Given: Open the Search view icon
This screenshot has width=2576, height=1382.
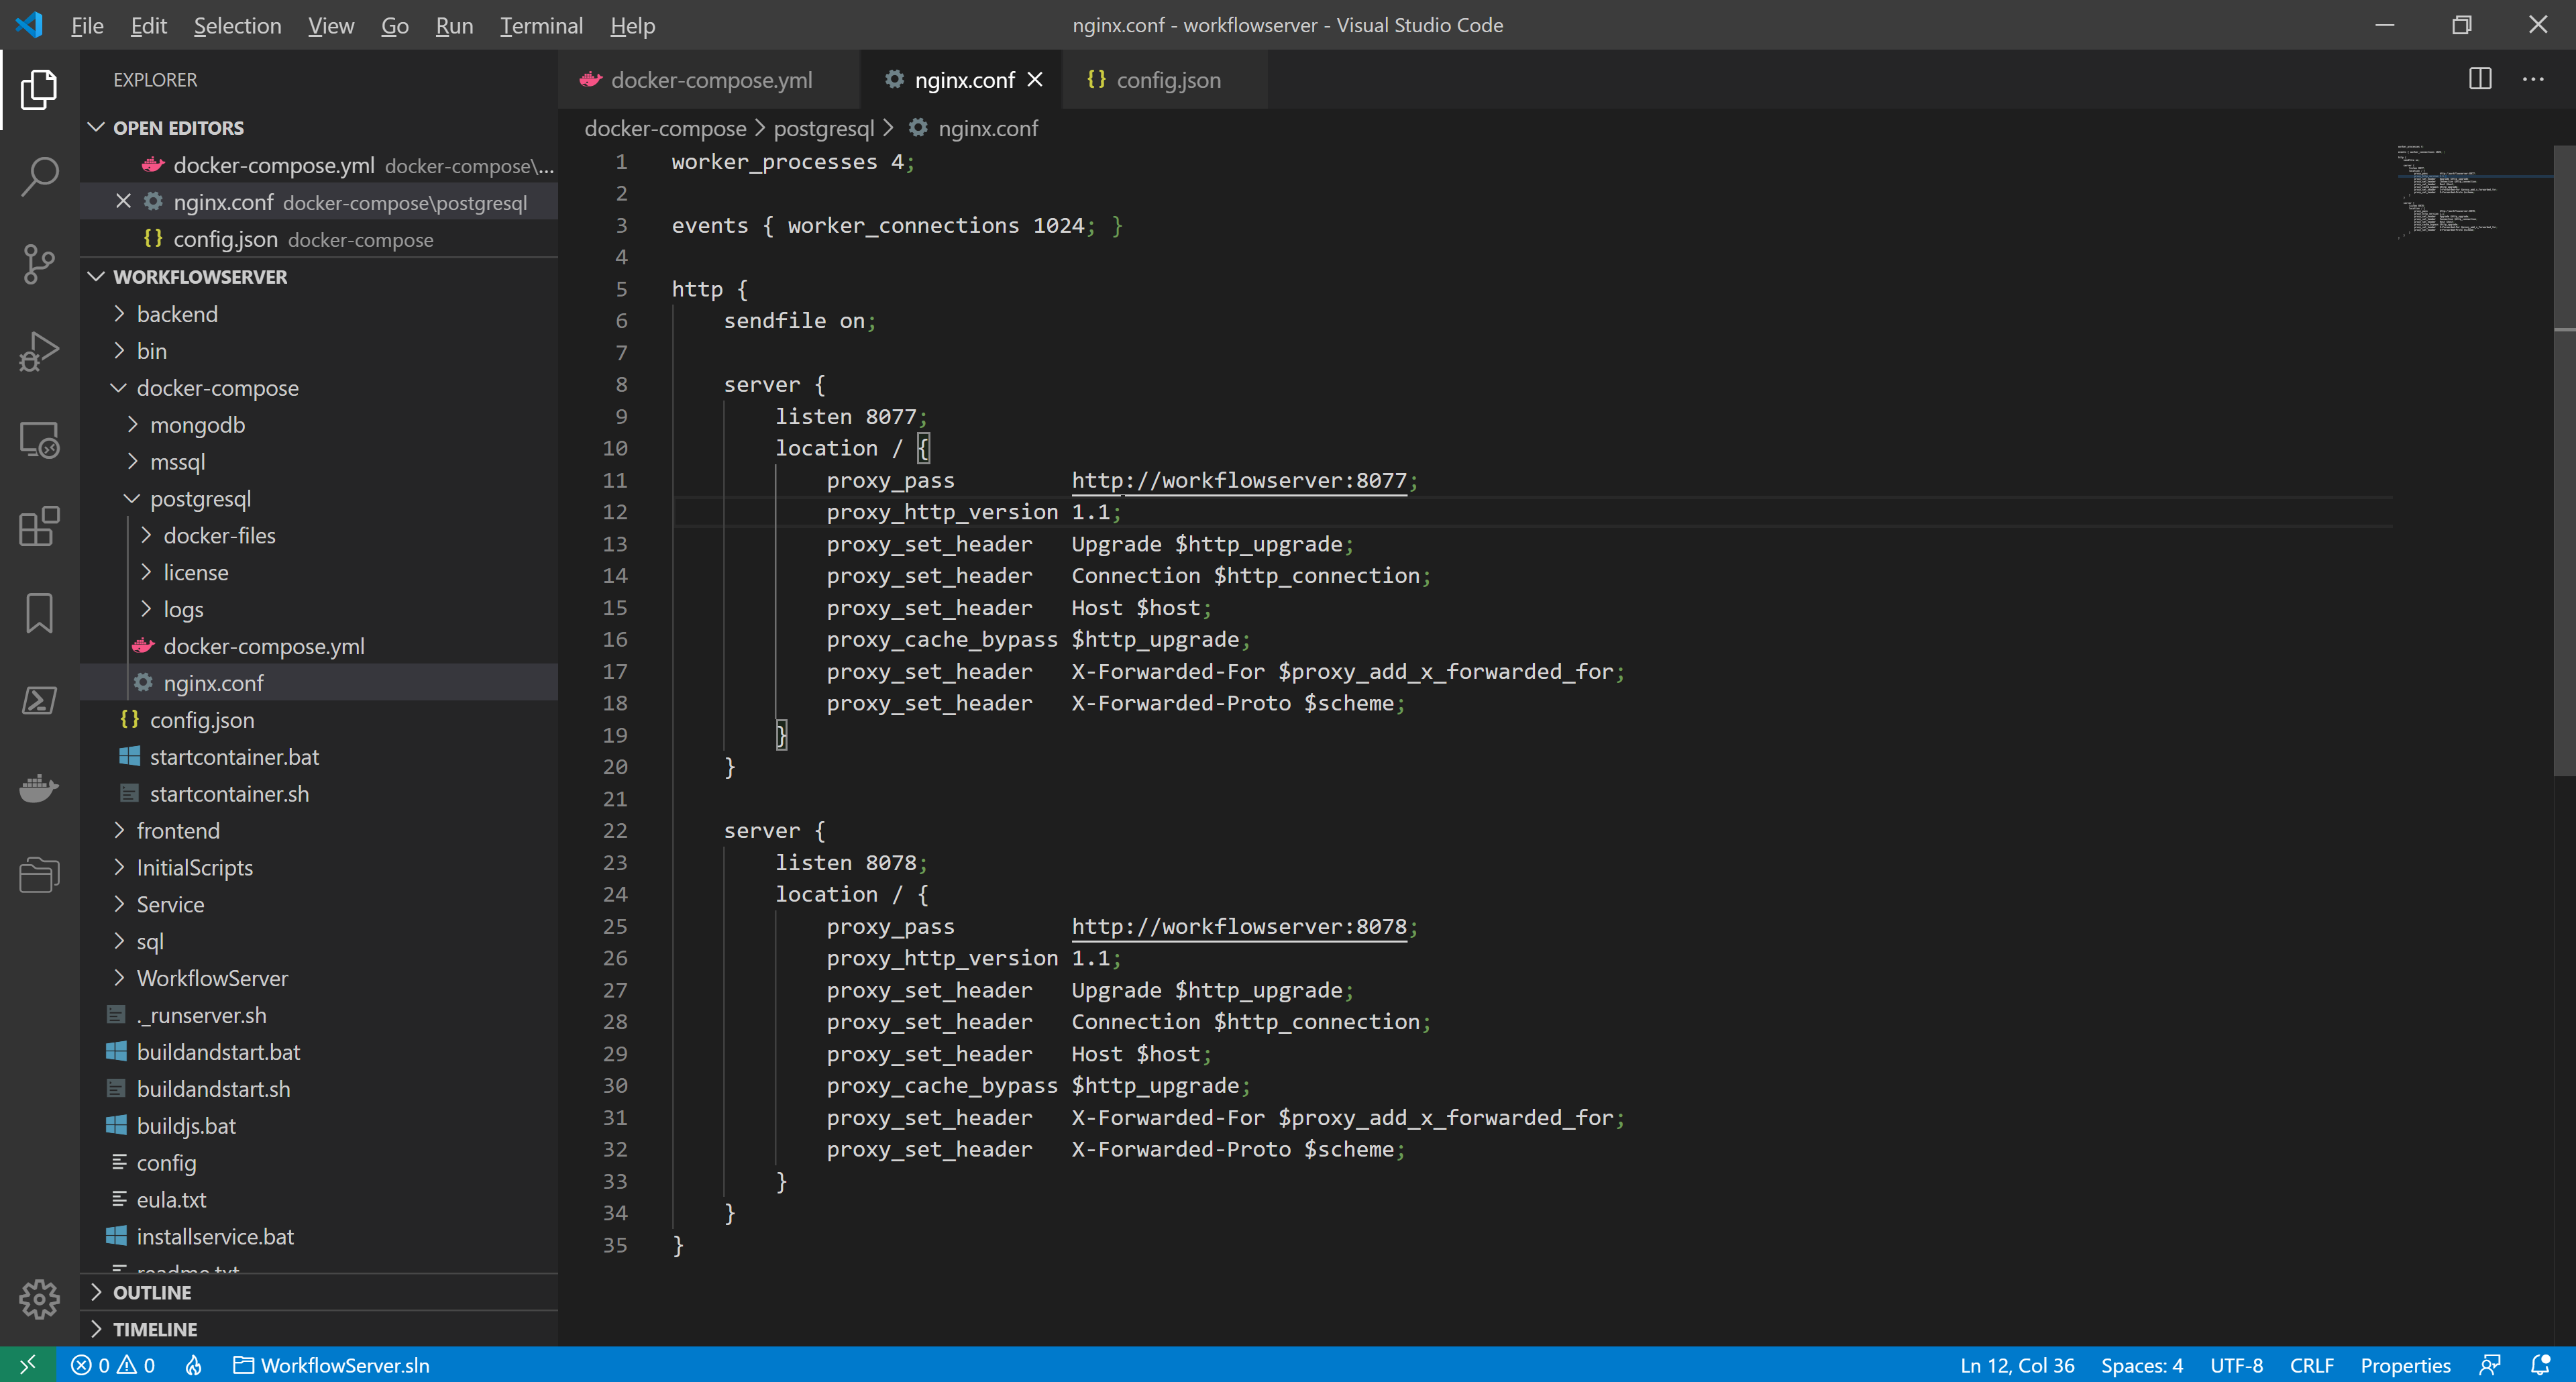Looking at the screenshot, I should (x=39, y=176).
